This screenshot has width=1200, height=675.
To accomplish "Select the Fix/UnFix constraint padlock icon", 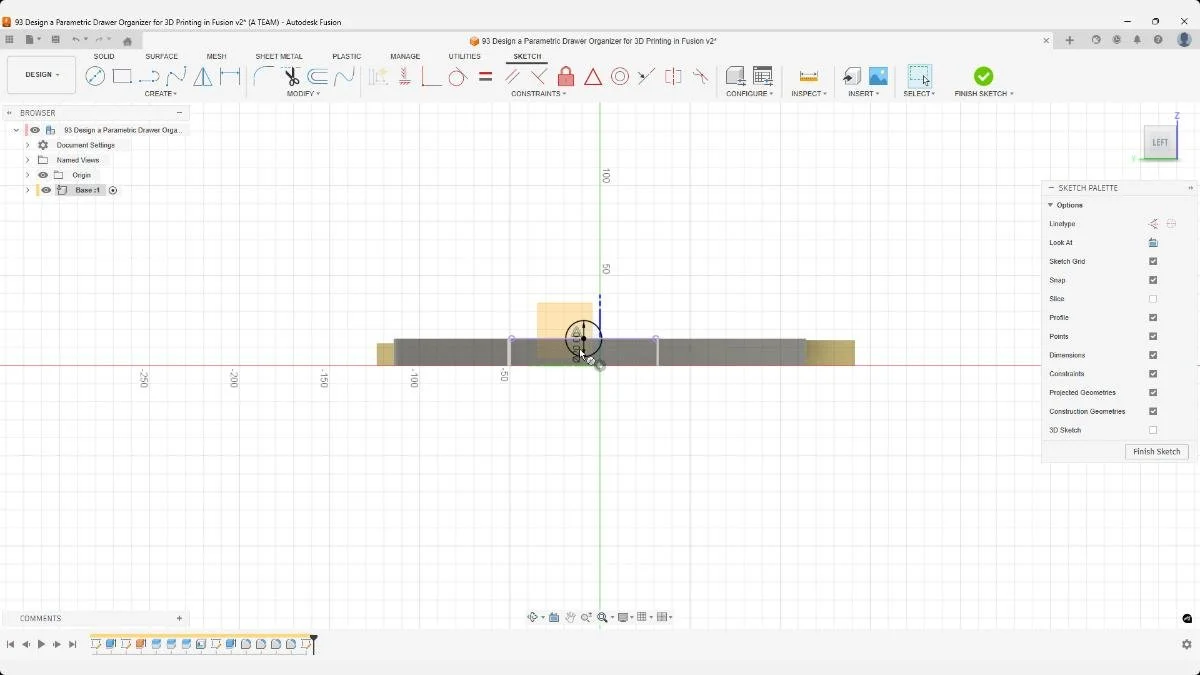I will (566, 76).
